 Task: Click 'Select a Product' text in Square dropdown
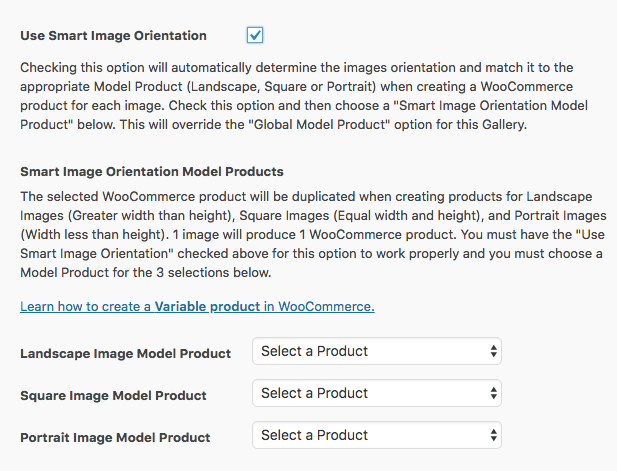(314, 393)
